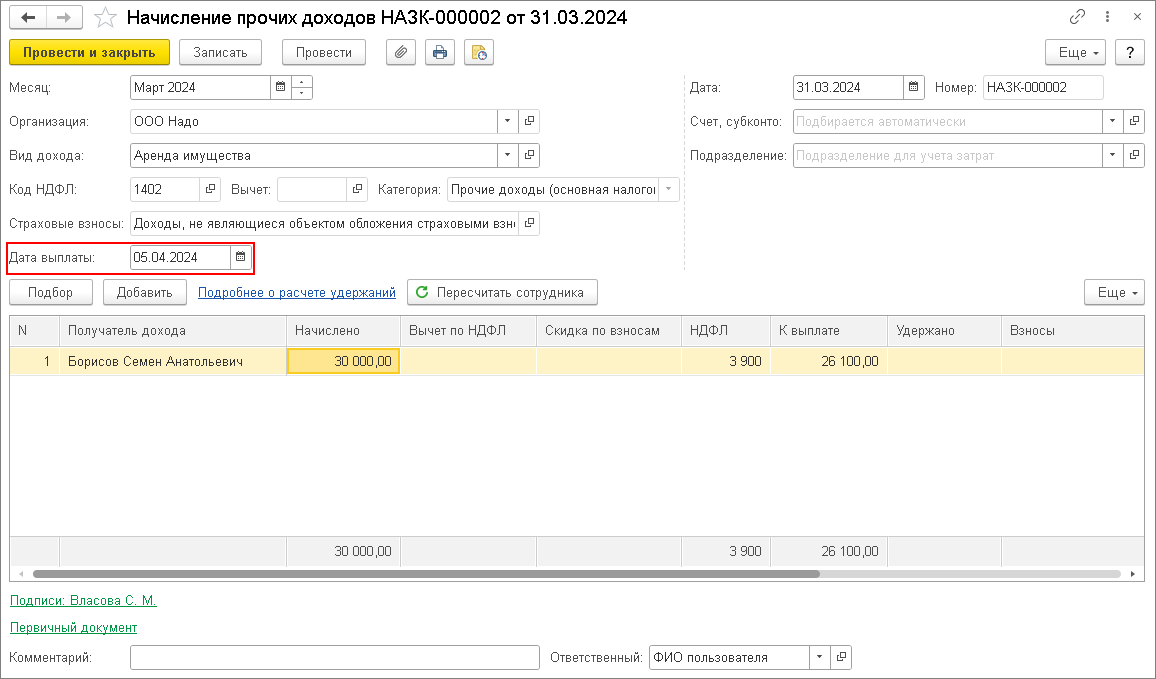Click the Подбор button

(51, 292)
